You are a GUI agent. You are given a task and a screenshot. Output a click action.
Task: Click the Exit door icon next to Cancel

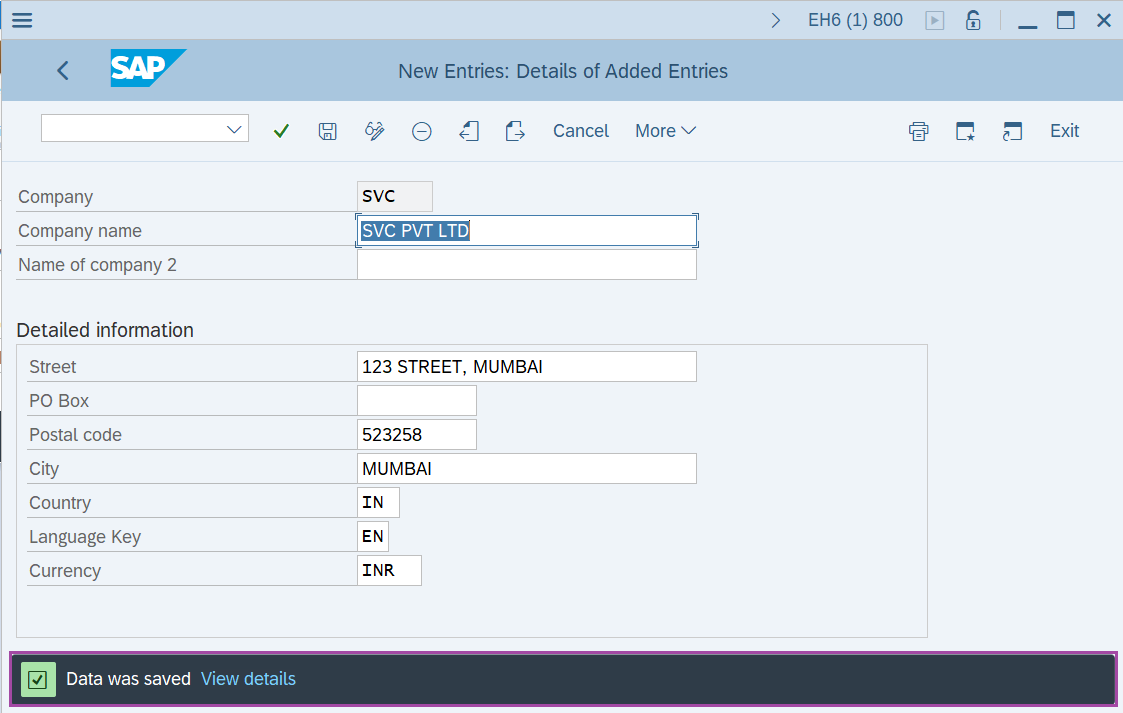point(515,130)
